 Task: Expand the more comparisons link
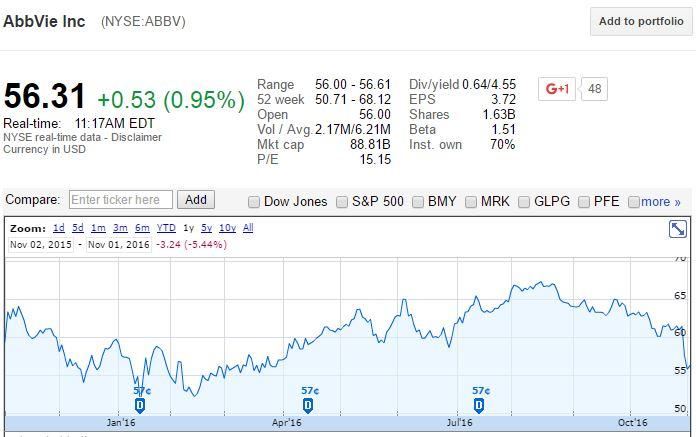[660, 202]
